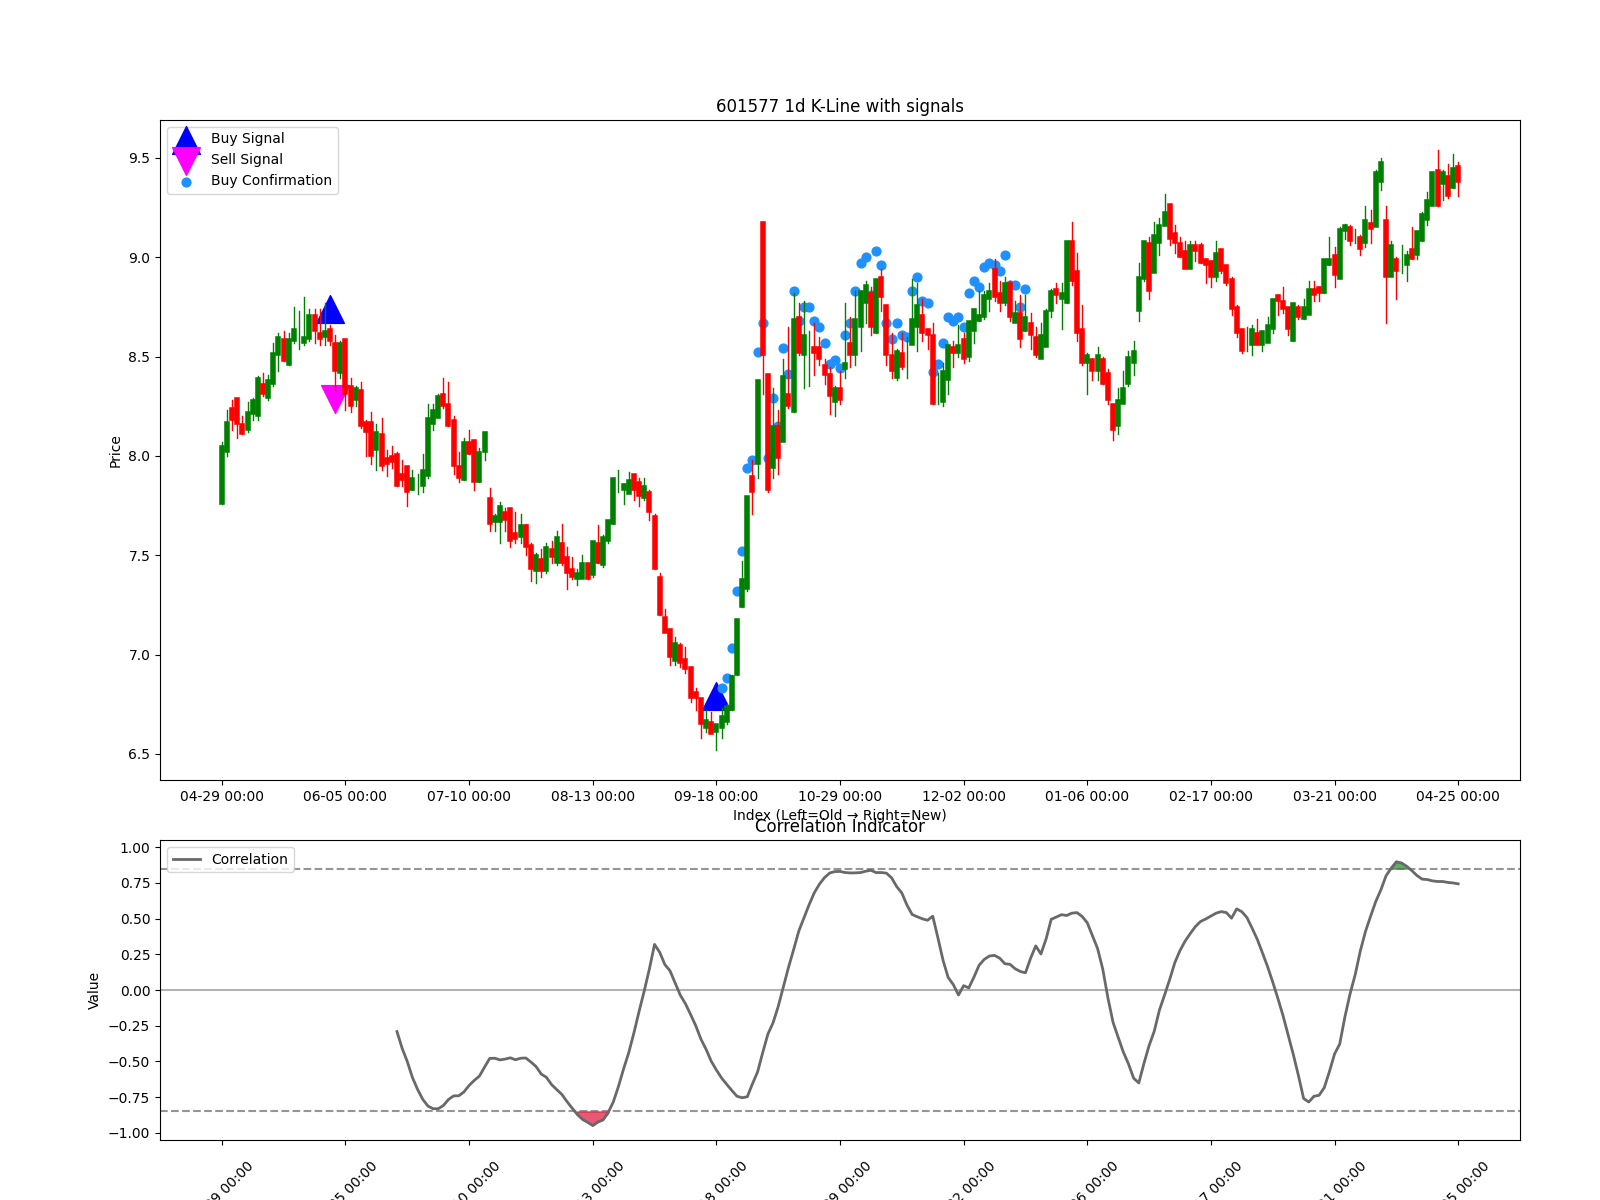The height and width of the screenshot is (1200, 1600).
Task: Click the 1.00 correlation axis tick
Action: tap(134, 849)
